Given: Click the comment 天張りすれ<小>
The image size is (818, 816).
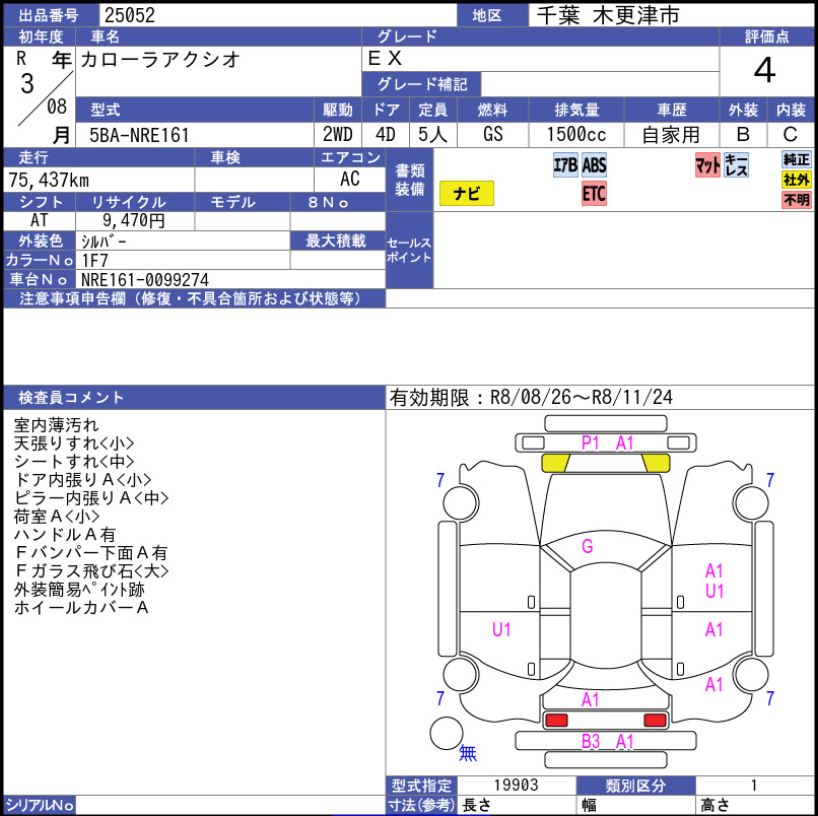Looking at the screenshot, I should tap(74, 443).
